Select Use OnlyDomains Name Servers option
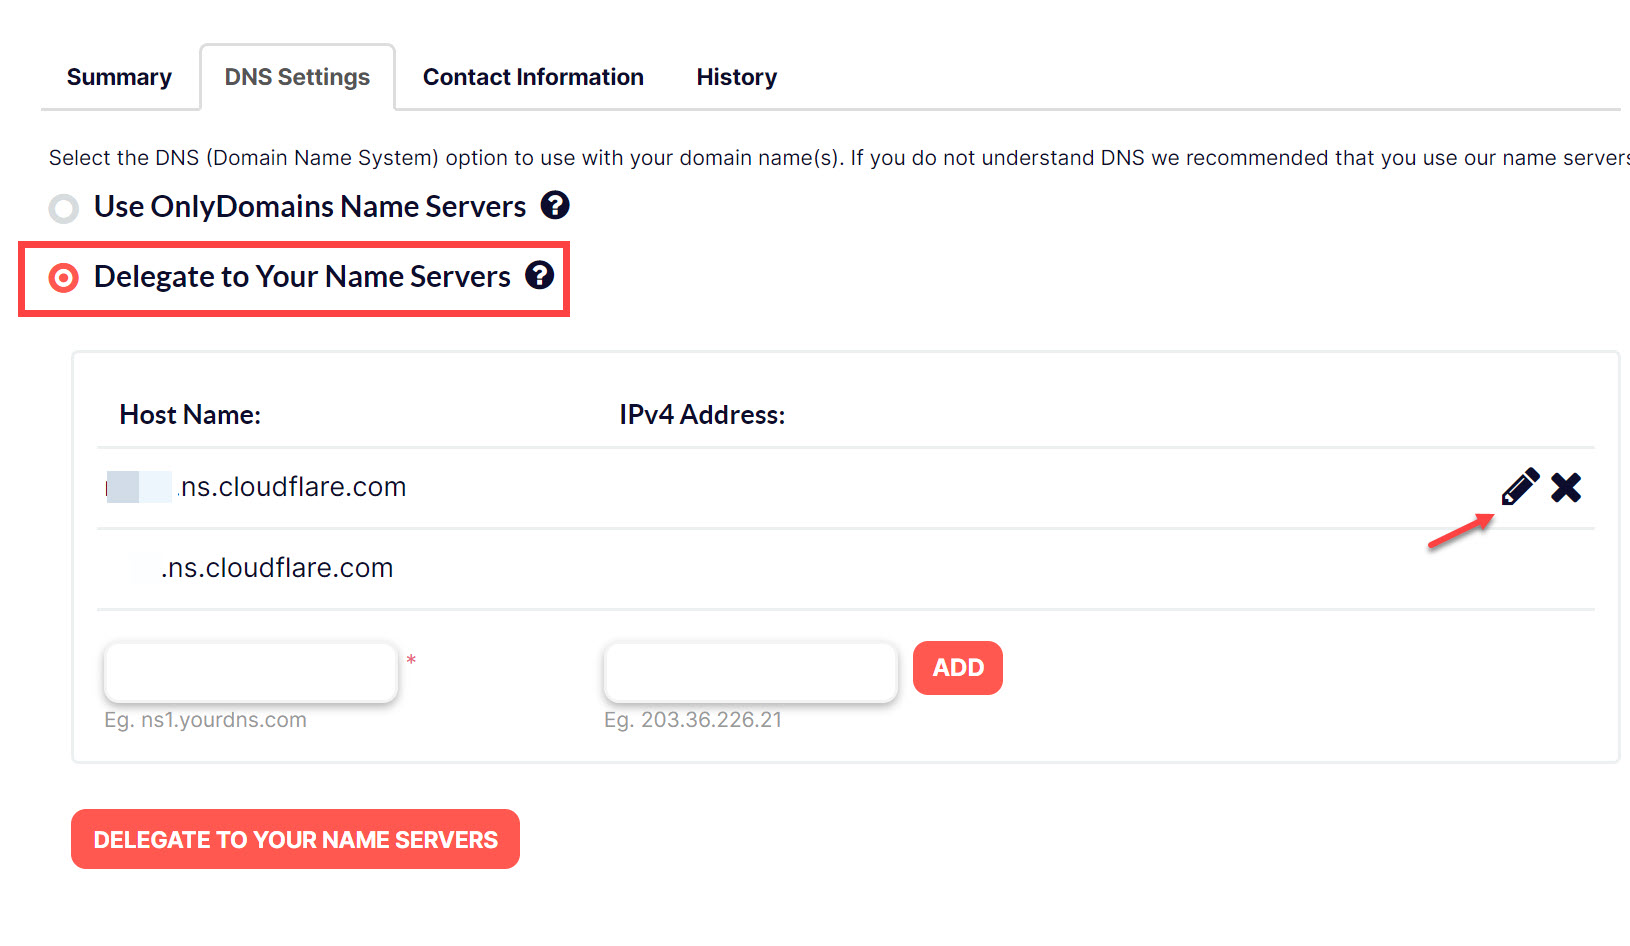The width and height of the screenshot is (1630, 946). (63, 209)
